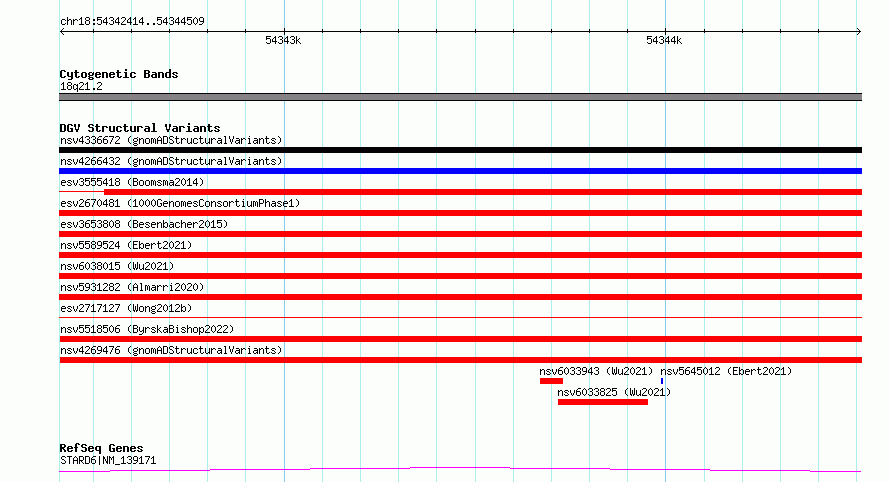Select variant label esv3555418 (Boomsma2014)
This screenshot has width=890, height=482.
click(132, 182)
